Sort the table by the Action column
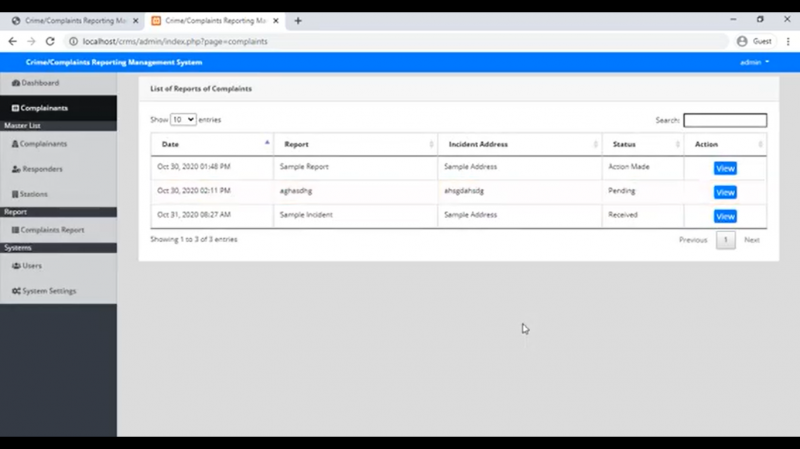 click(725, 144)
